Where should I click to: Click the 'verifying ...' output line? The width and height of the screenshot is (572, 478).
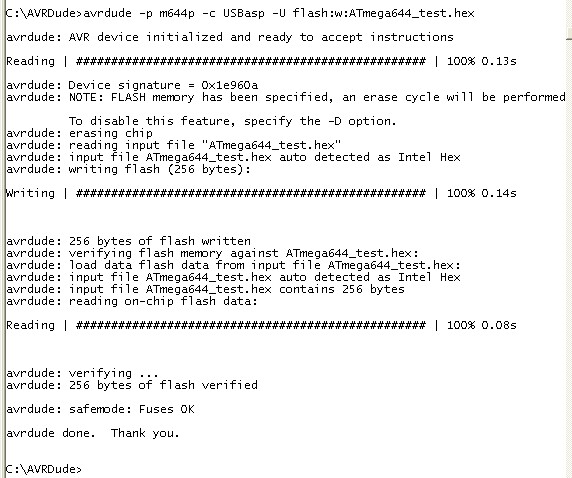point(82,373)
